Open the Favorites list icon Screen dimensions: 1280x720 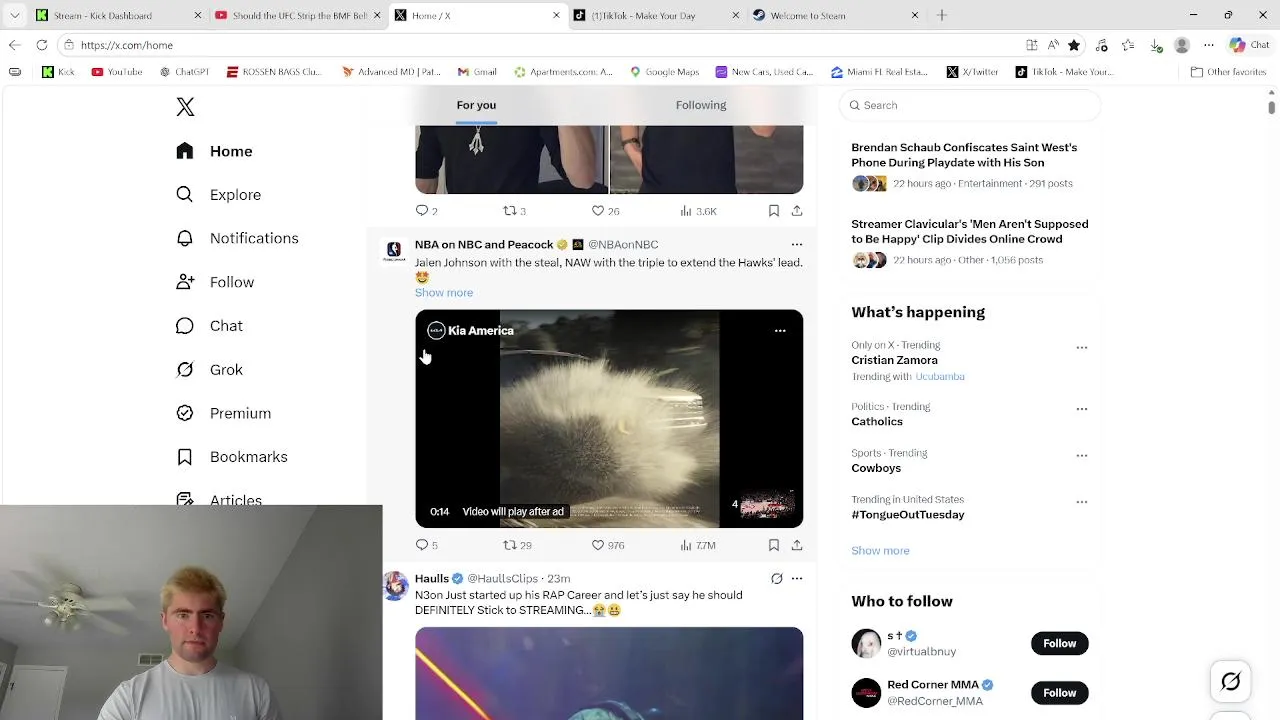[x=1129, y=45]
